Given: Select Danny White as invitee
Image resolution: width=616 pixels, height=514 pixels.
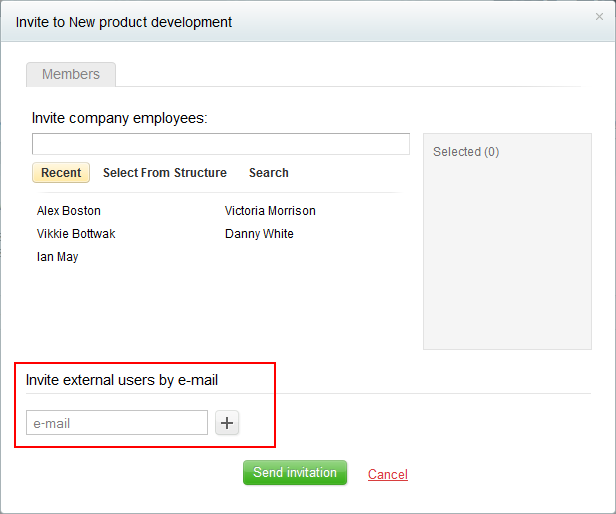Looking at the screenshot, I should [x=259, y=234].
